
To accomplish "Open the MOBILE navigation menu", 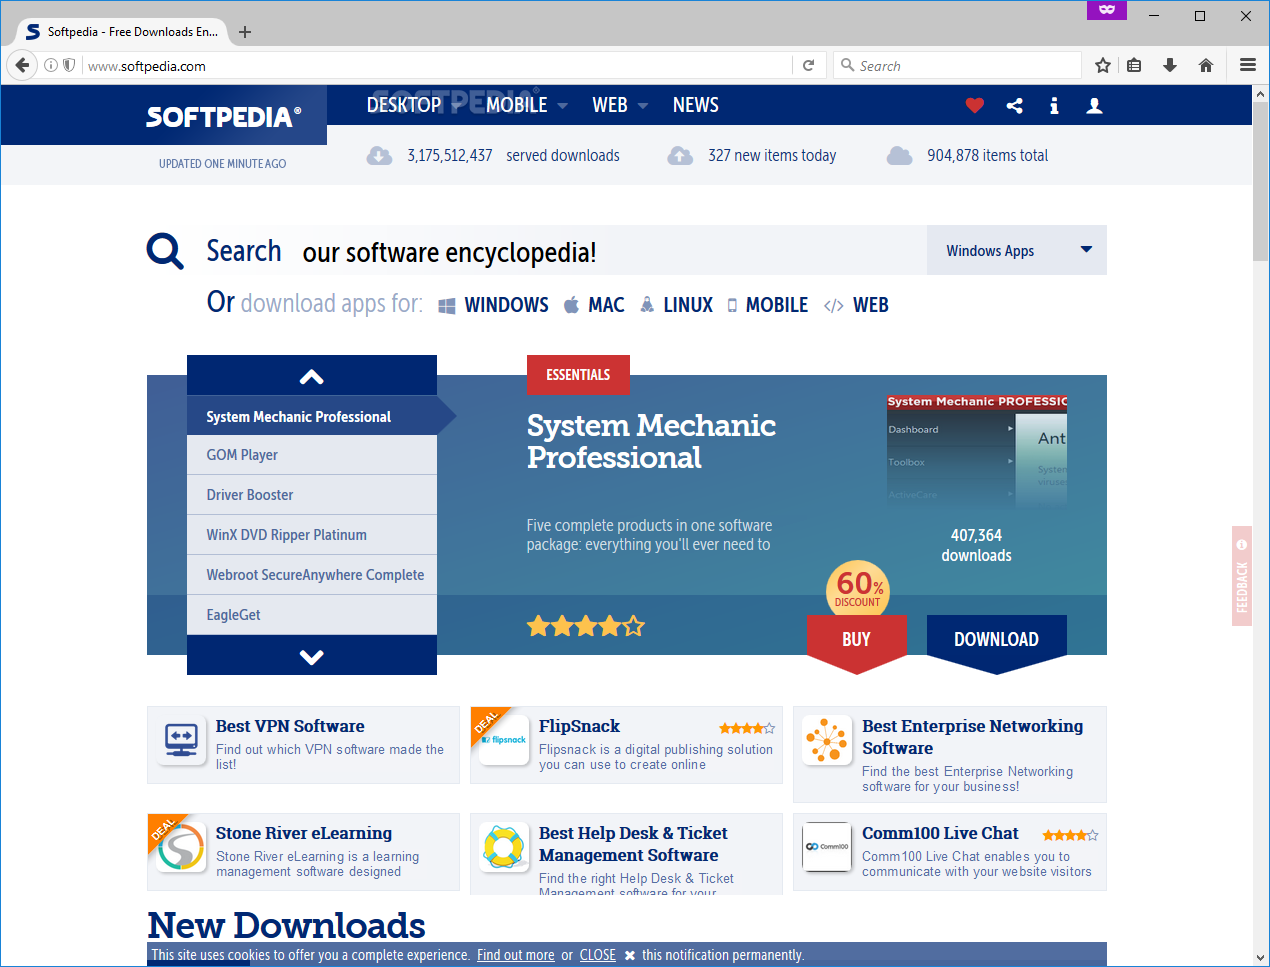I will (517, 105).
